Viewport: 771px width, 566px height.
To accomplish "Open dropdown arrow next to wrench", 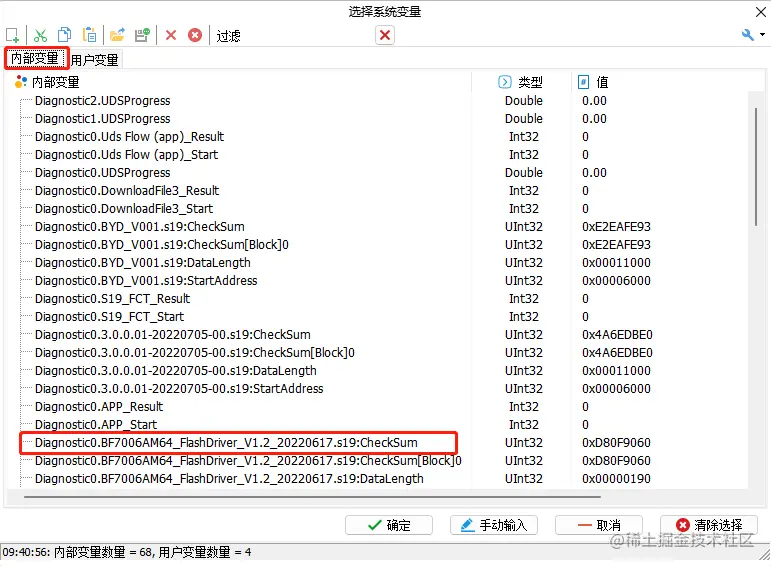I will 762,35.
